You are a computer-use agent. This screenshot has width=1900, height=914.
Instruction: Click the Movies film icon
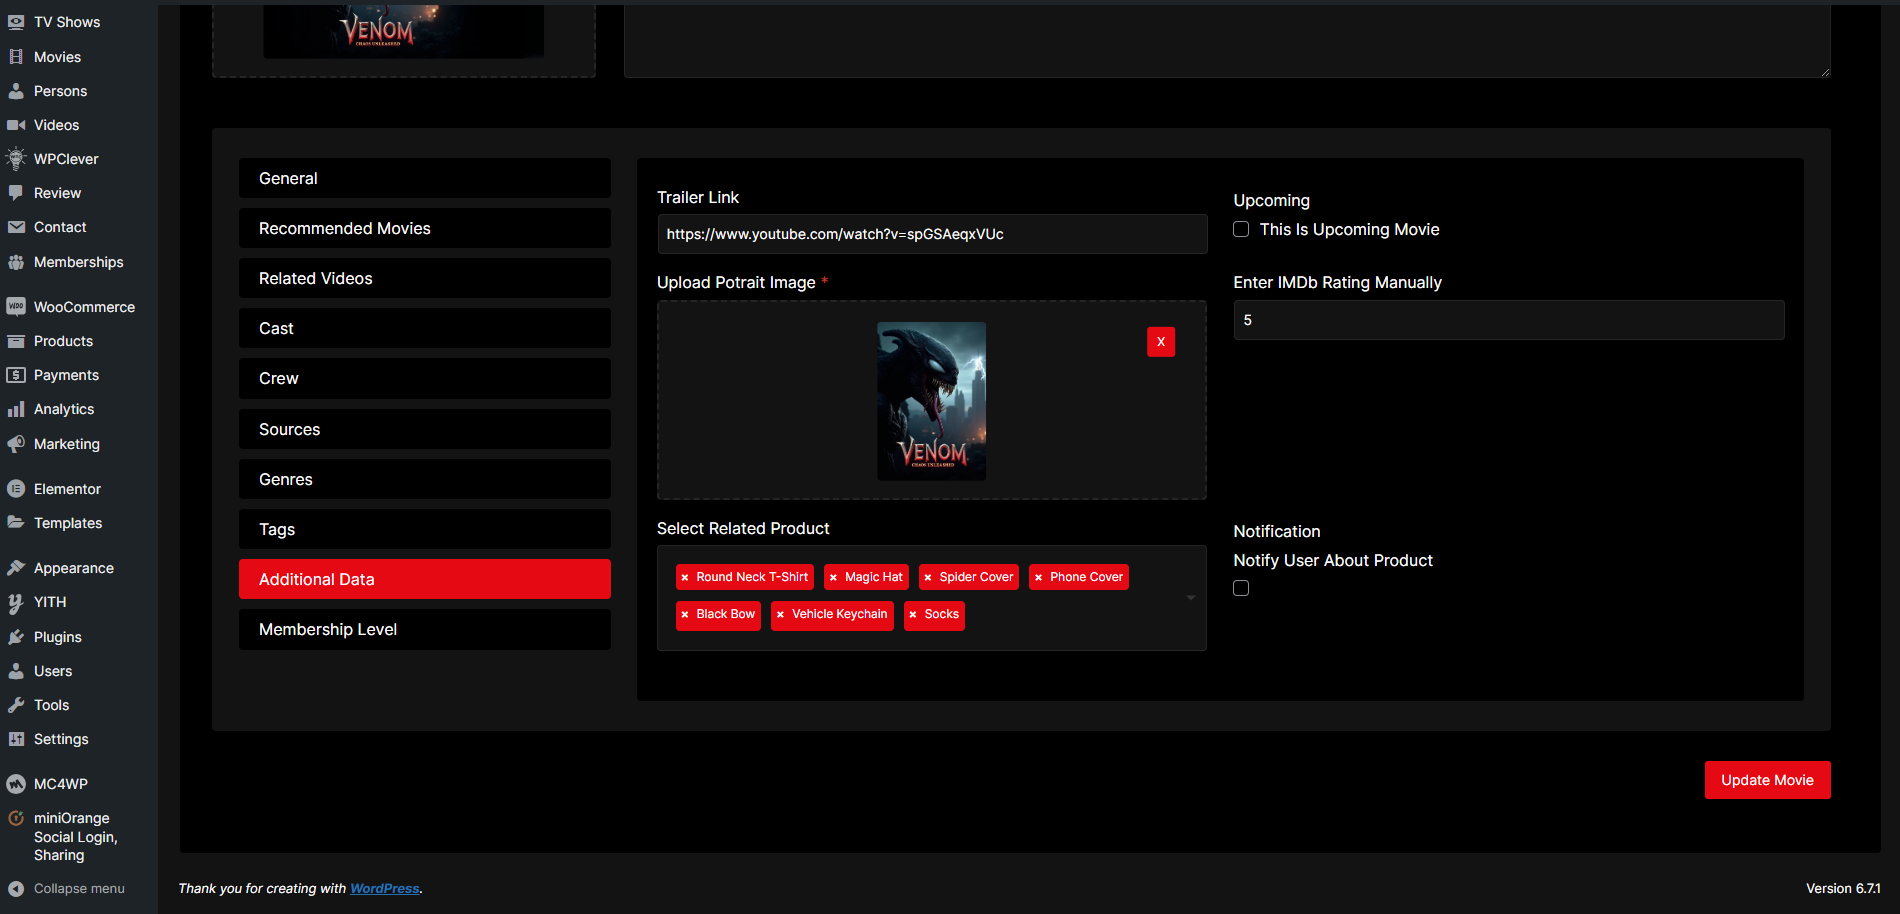(16, 57)
